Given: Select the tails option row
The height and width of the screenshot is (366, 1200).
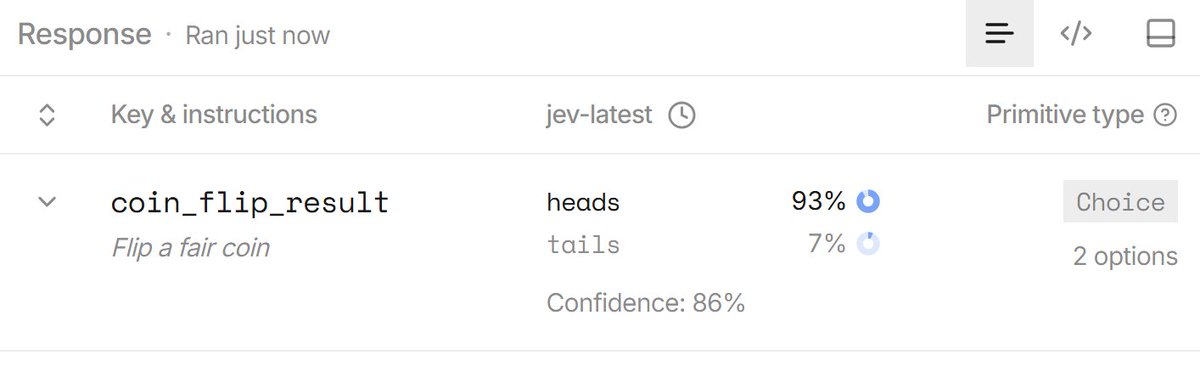Looking at the screenshot, I should (x=713, y=244).
